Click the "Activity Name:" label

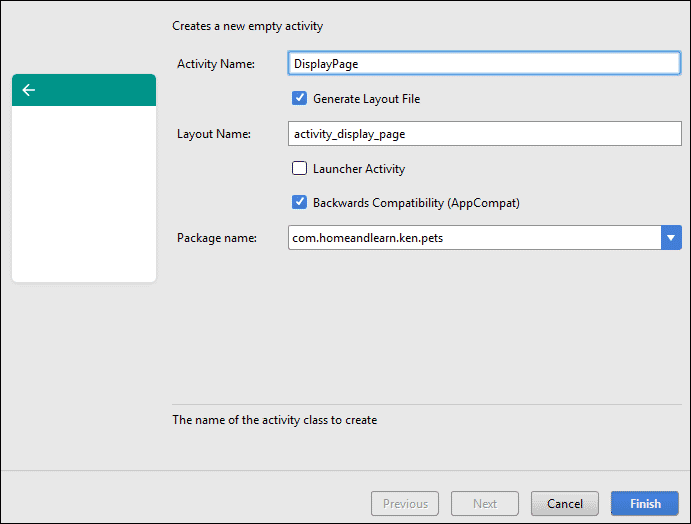pos(216,64)
